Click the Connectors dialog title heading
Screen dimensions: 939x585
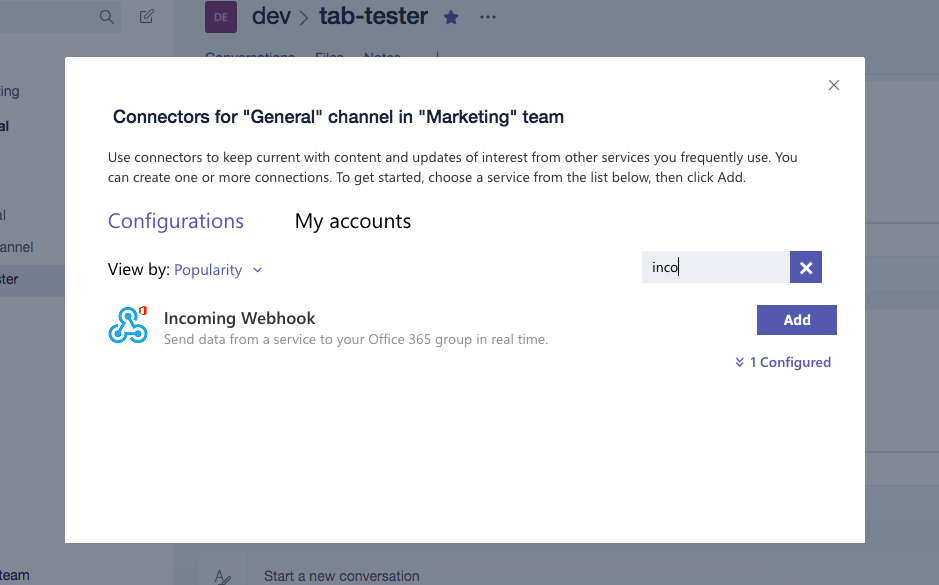[338, 117]
